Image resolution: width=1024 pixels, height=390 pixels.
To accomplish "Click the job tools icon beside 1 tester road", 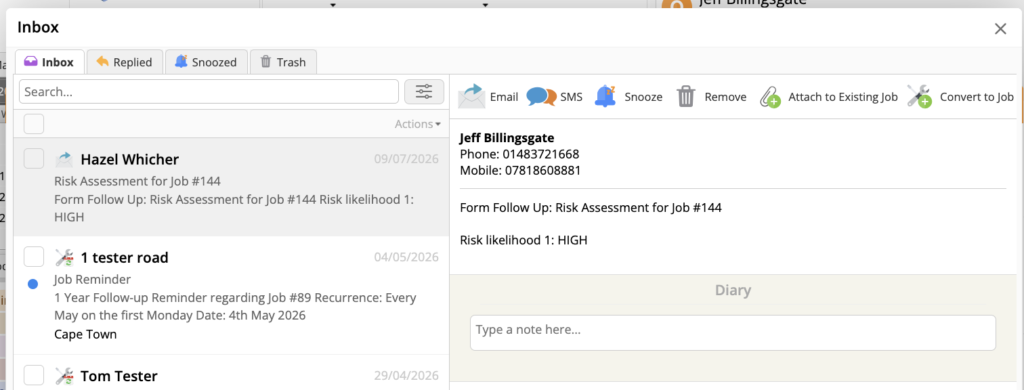I will 65,257.
